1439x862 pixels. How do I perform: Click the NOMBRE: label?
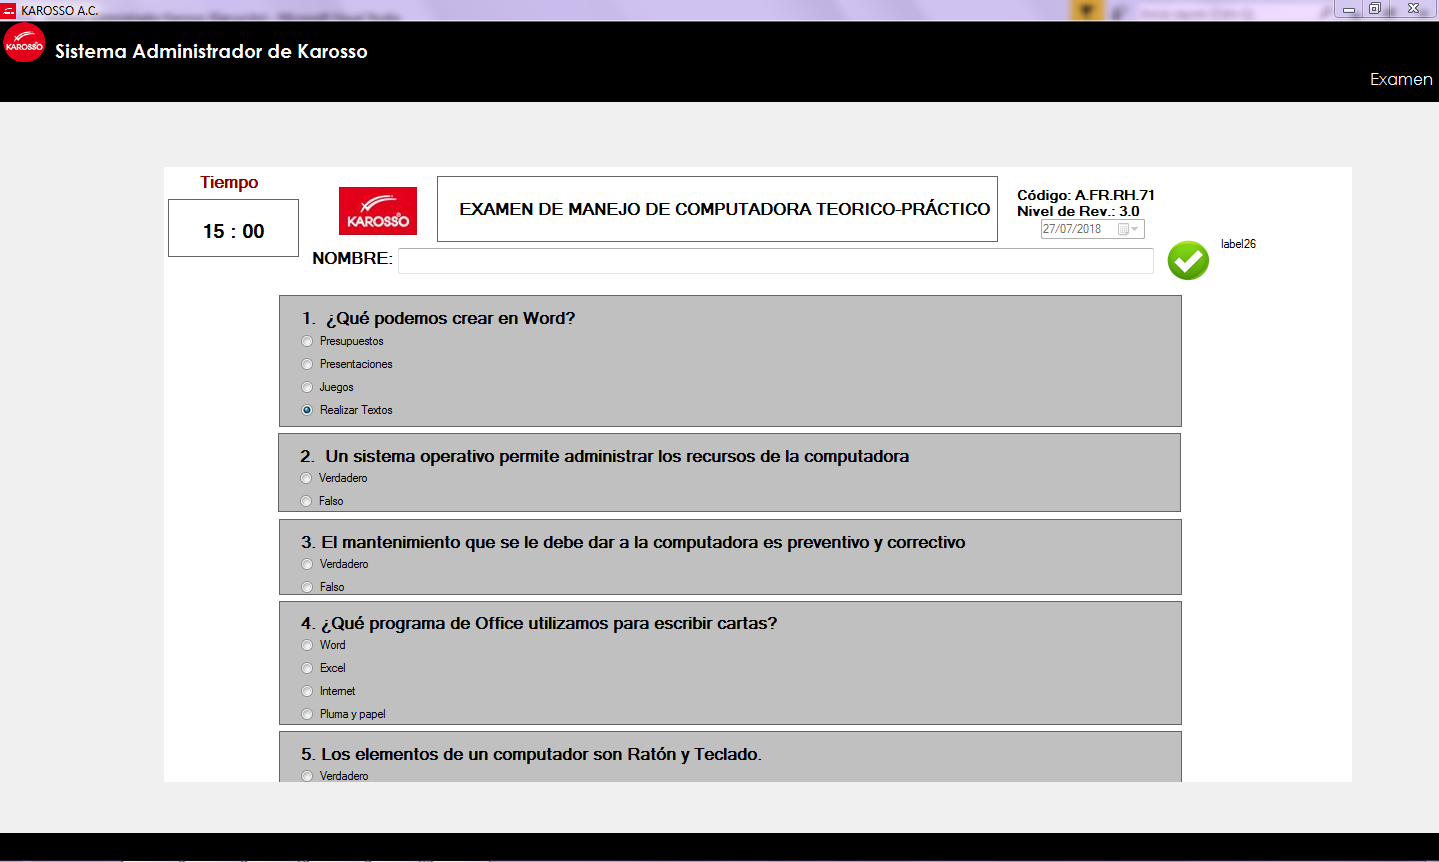click(x=352, y=258)
